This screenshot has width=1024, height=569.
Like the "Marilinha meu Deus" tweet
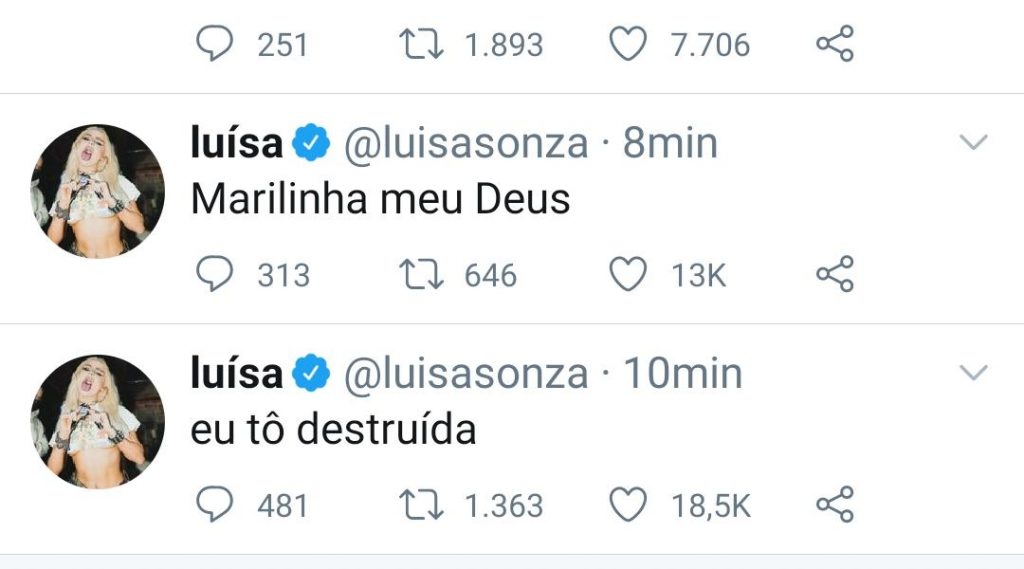[628, 274]
